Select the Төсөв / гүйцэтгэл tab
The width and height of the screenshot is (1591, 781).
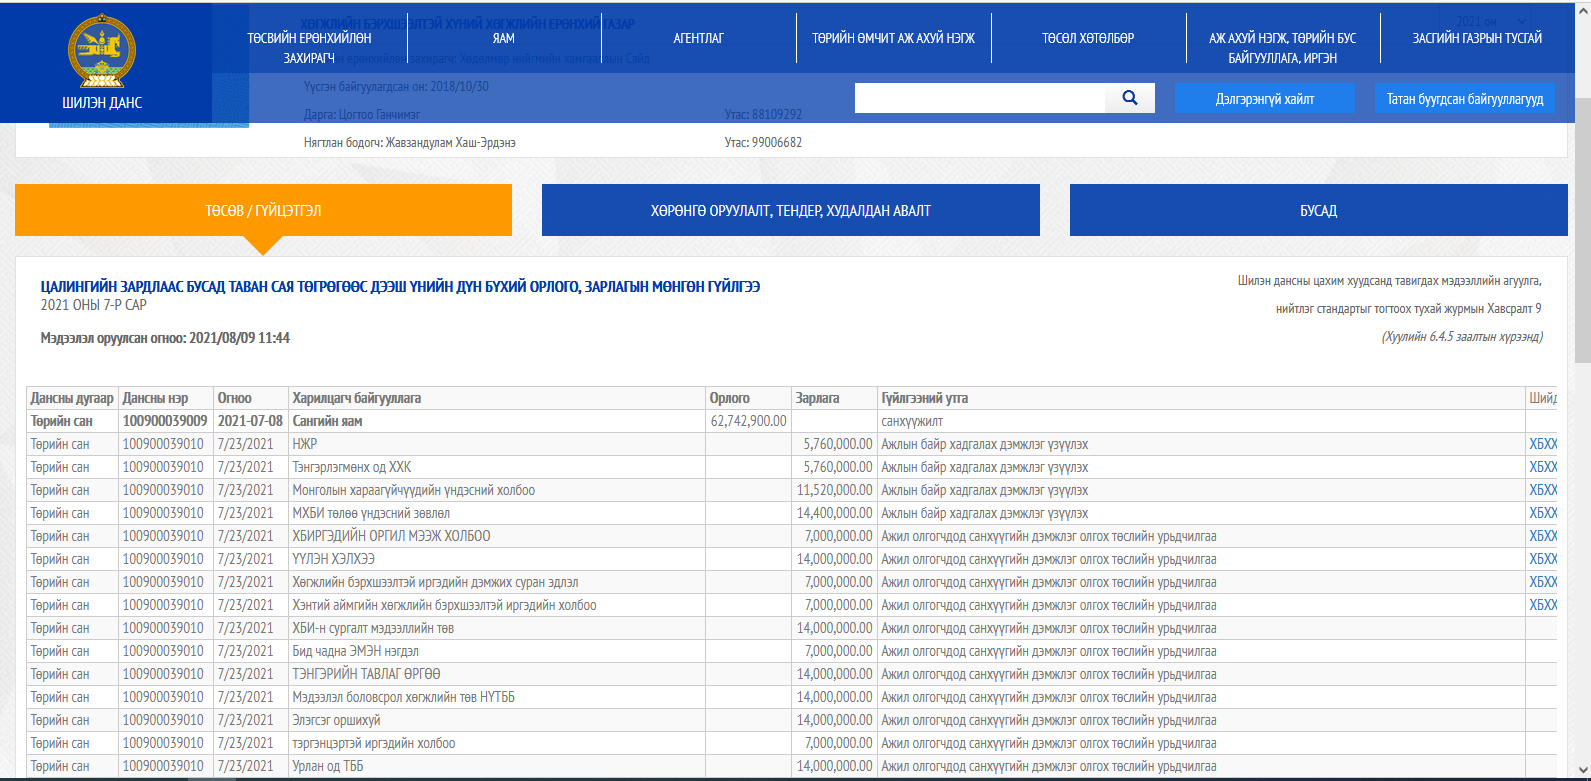point(263,210)
